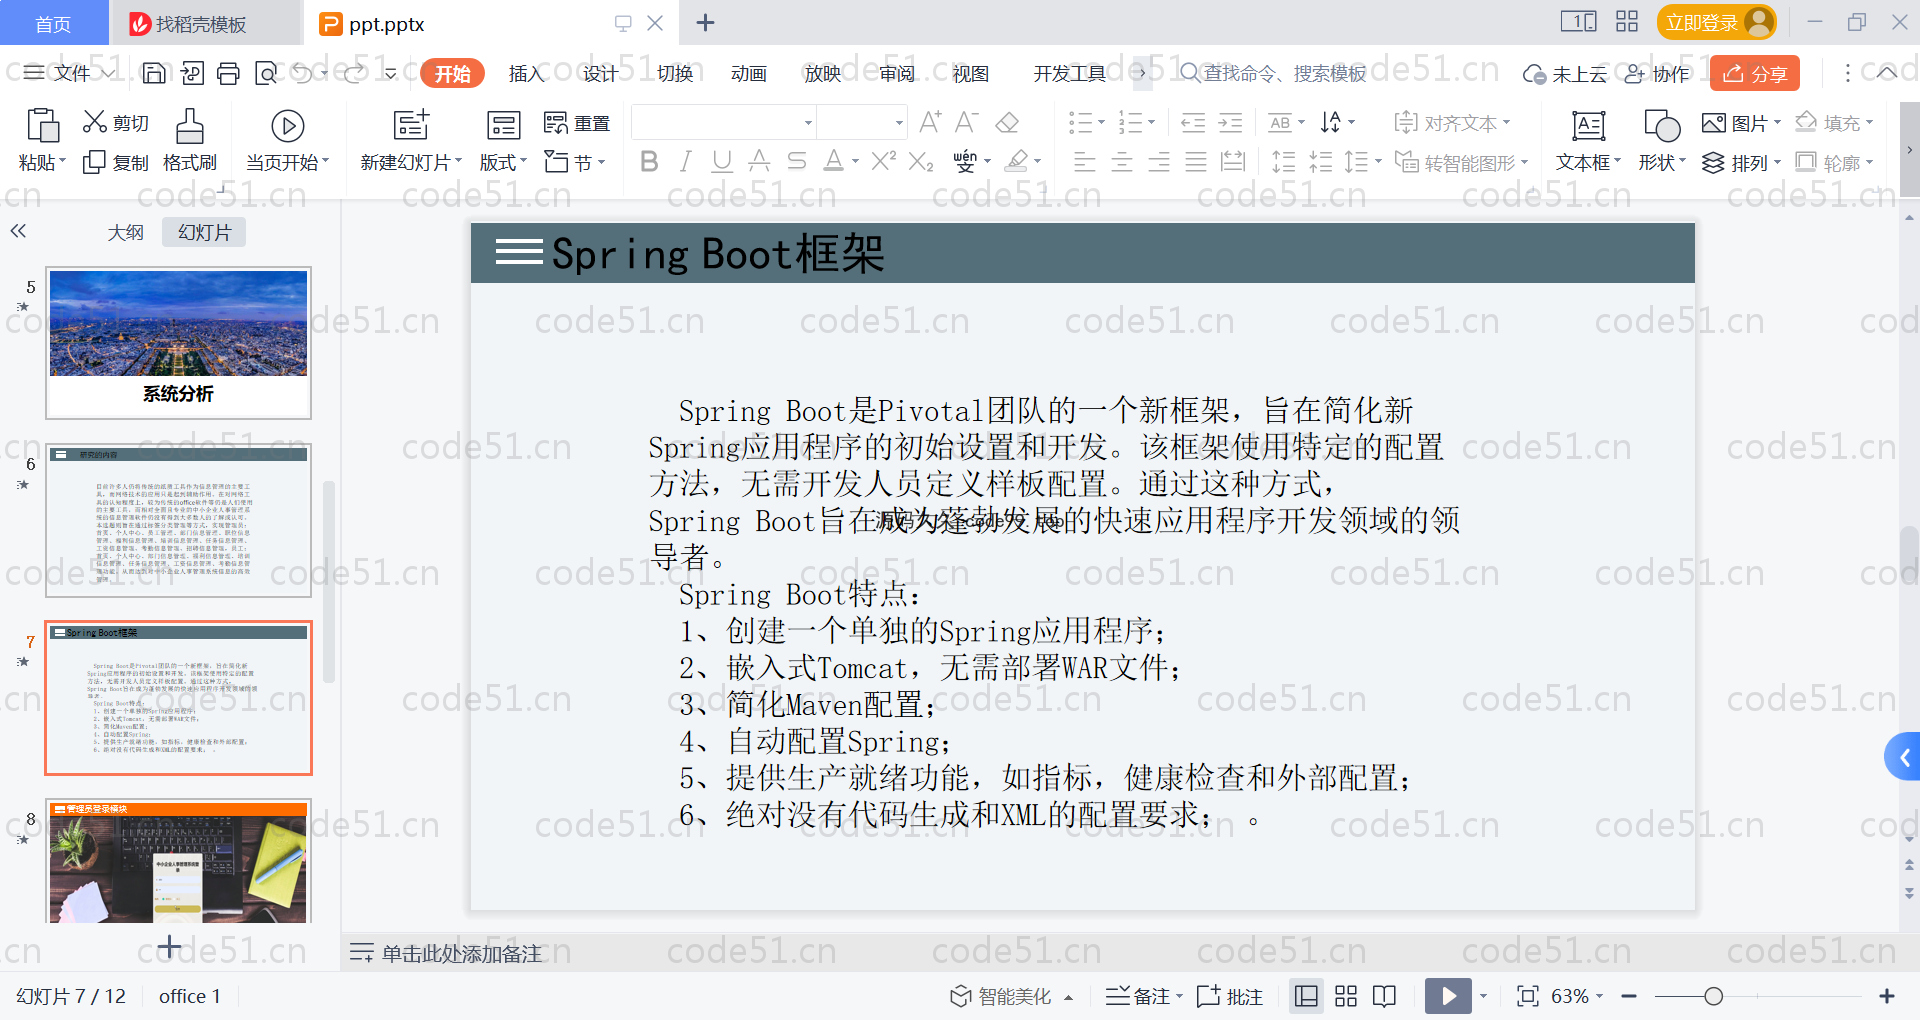Click the Comments (批注) status bar icon
This screenshot has width=1920, height=1020.
point(1230,996)
